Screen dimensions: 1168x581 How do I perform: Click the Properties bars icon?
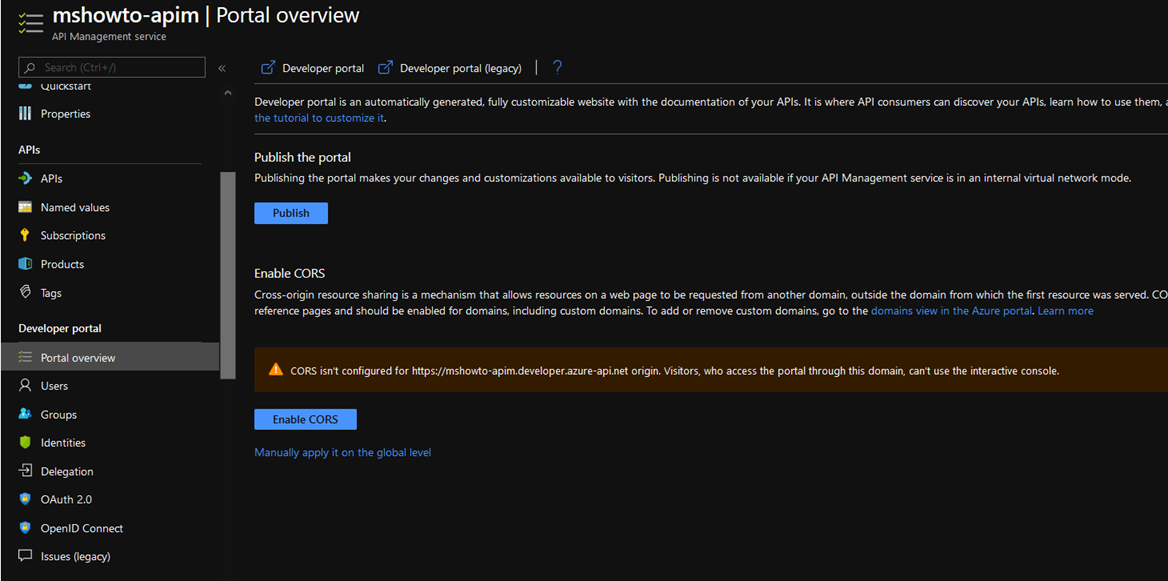pyautogui.click(x=25, y=114)
